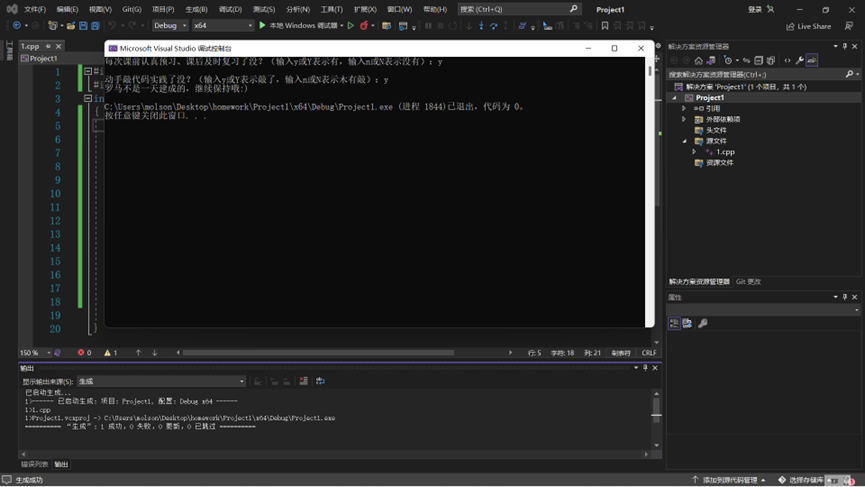Open Properties wrench icon in Solution Explorer
This screenshot has width=865, height=487.
point(799,61)
